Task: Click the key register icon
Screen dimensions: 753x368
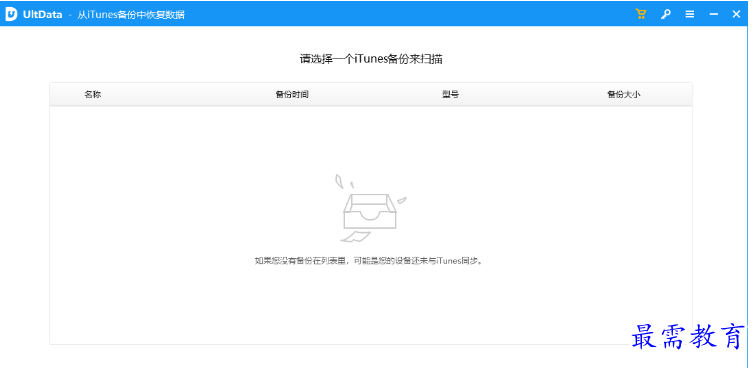Action: 666,14
